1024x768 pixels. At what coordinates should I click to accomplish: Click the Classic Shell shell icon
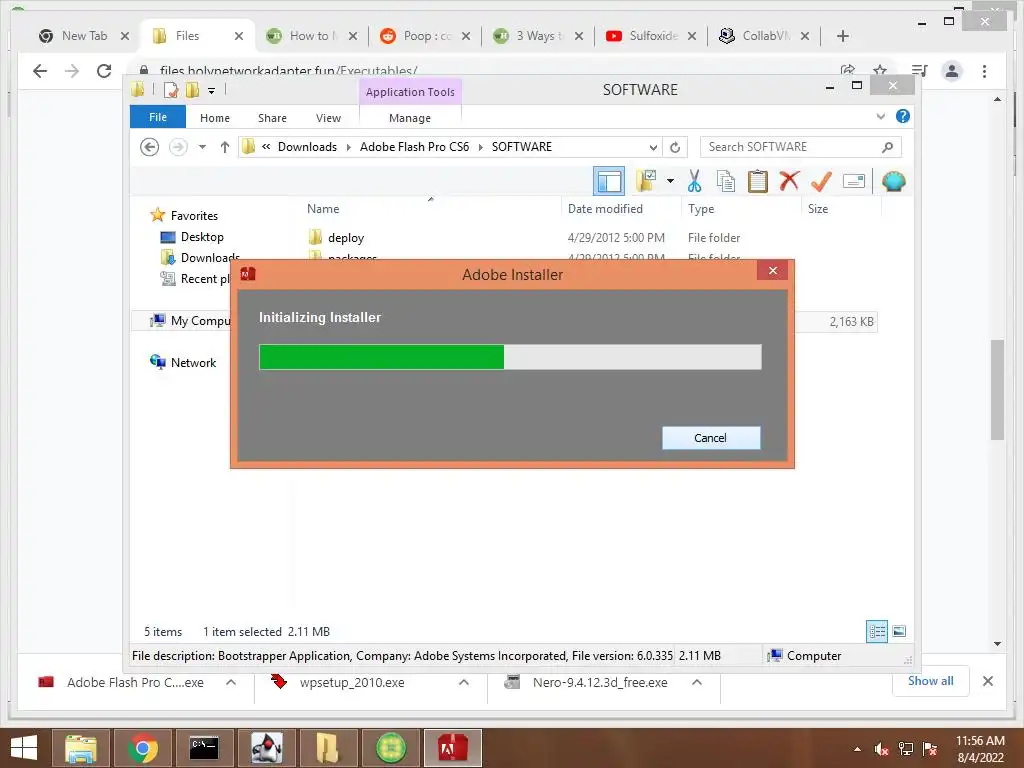click(x=893, y=181)
